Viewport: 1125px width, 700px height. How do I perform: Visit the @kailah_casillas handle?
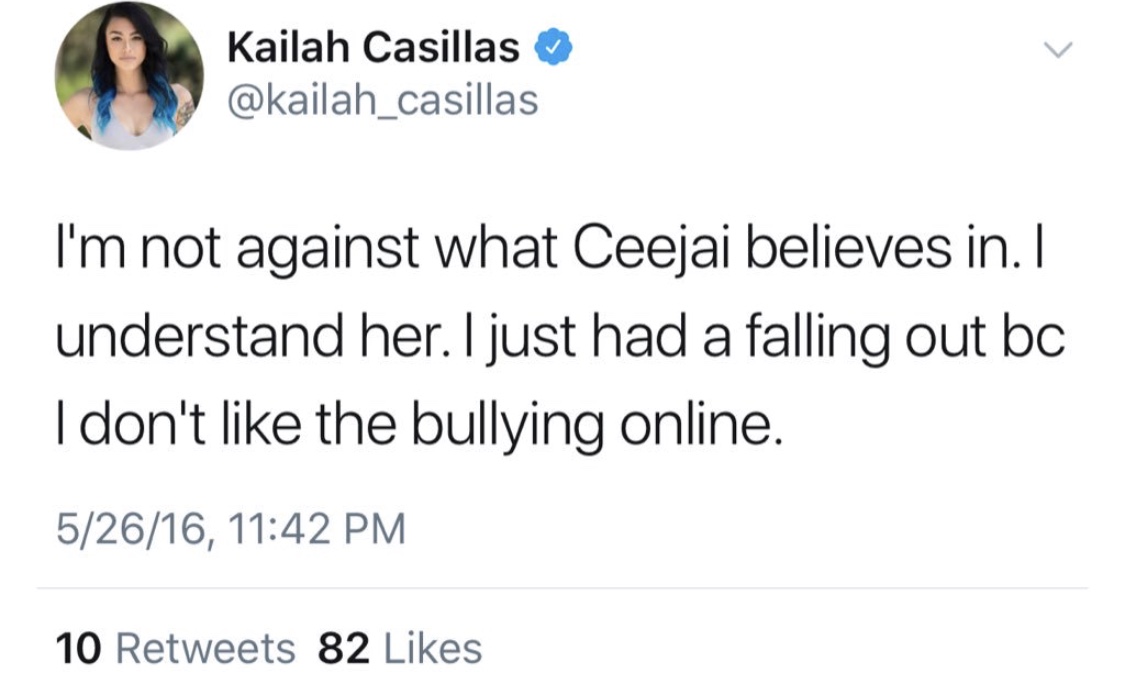[382, 100]
